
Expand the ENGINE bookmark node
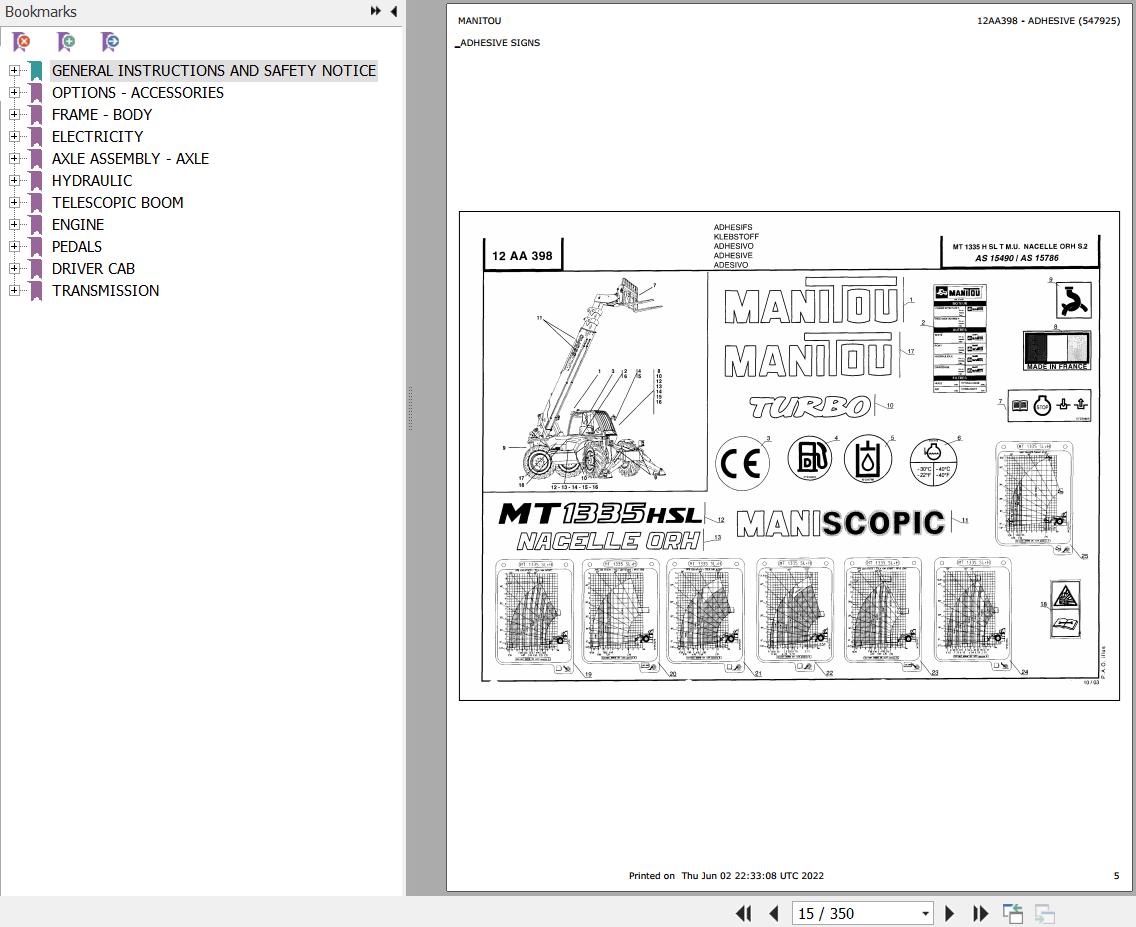[14, 225]
